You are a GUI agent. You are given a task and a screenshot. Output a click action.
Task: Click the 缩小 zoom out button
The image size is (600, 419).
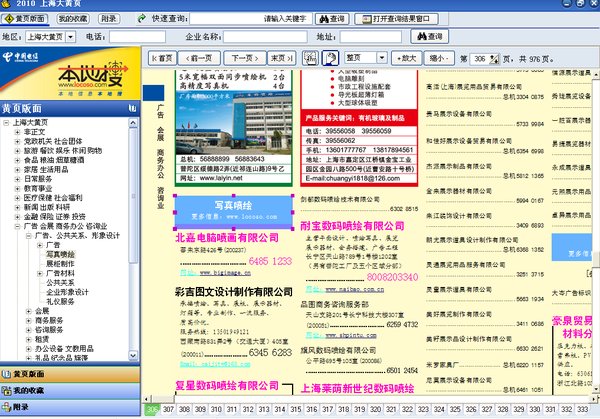tap(439, 59)
